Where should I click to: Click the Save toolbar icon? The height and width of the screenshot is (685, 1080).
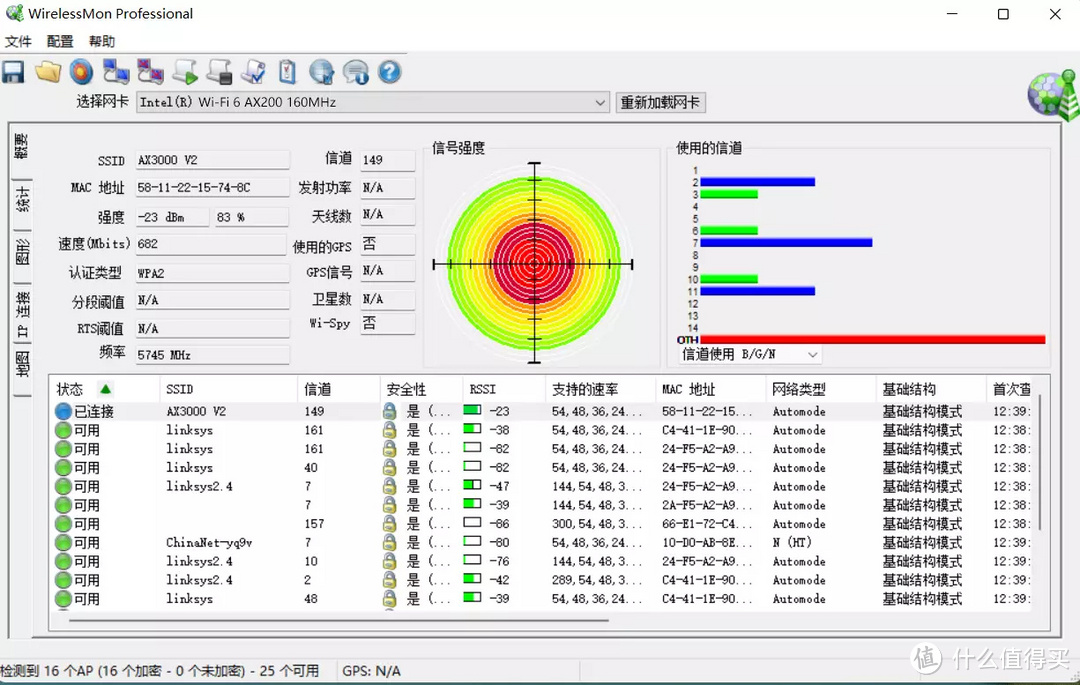coord(11,71)
